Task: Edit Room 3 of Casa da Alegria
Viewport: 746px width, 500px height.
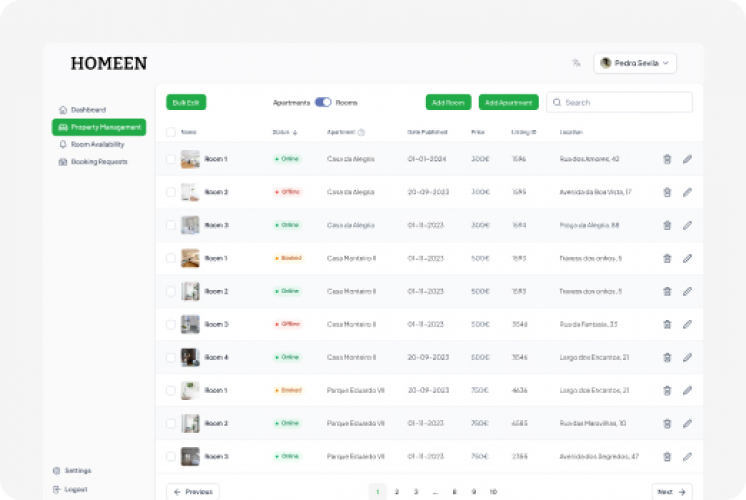Action: tap(687, 225)
